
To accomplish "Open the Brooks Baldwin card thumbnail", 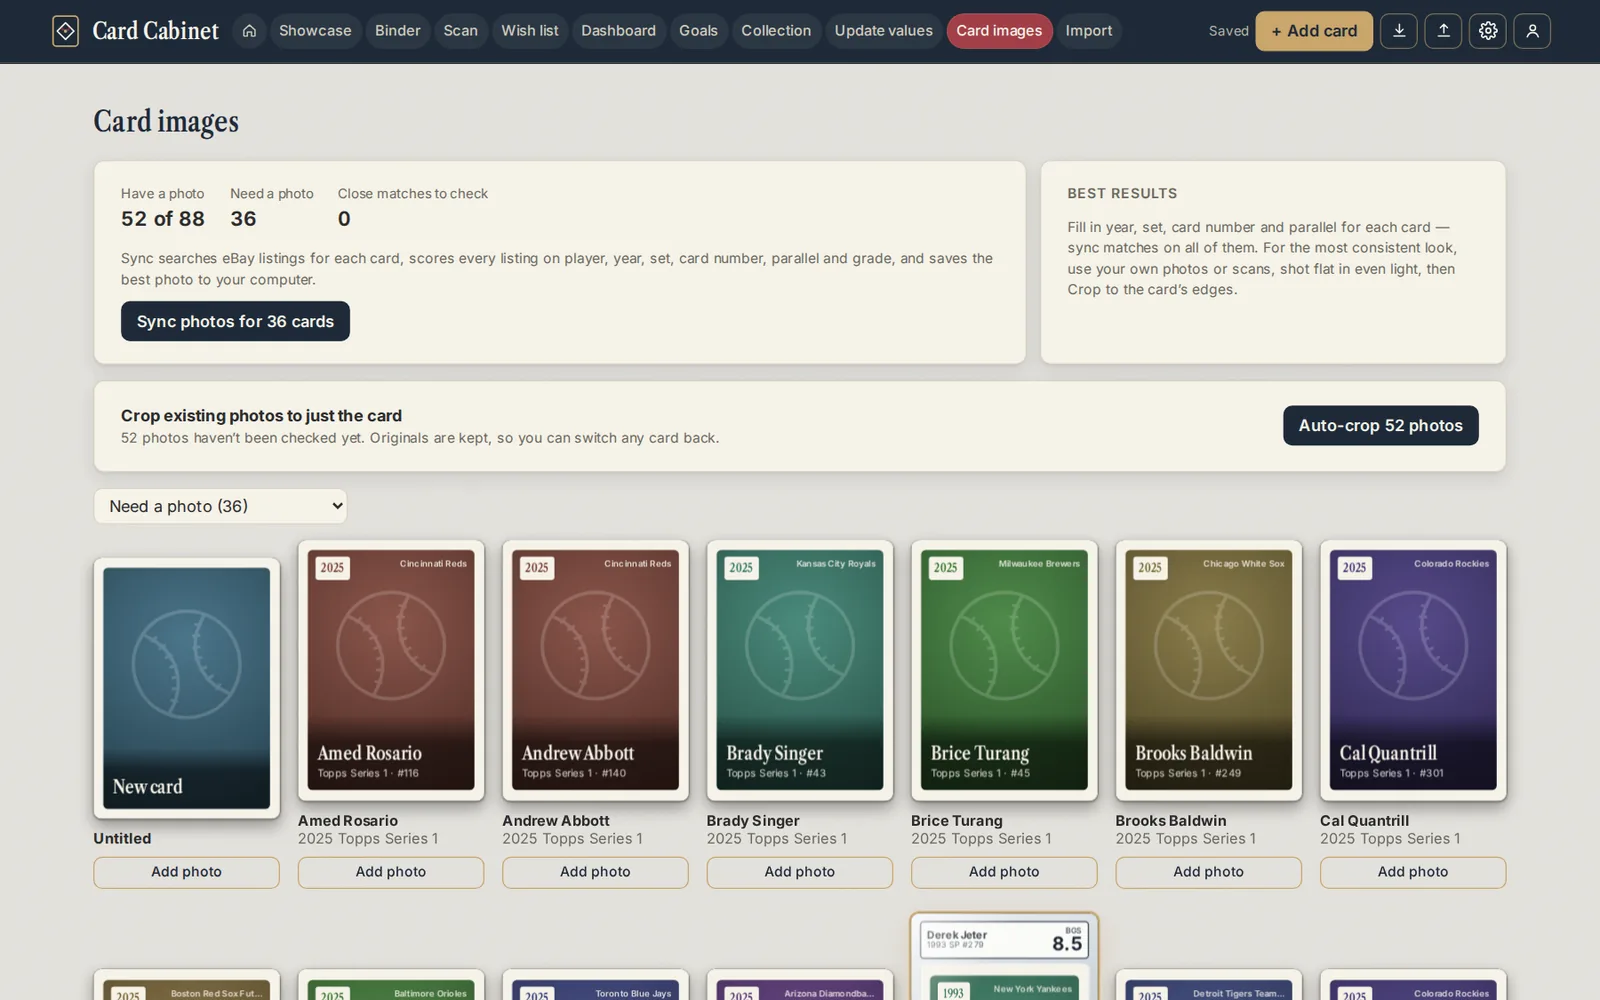I will tap(1209, 670).
